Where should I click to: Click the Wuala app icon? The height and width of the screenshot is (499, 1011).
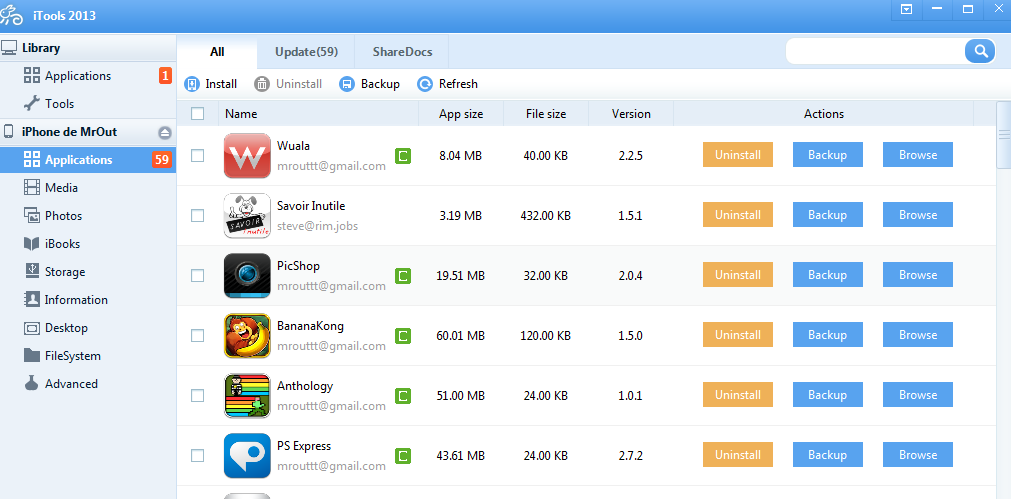point(247,155)
